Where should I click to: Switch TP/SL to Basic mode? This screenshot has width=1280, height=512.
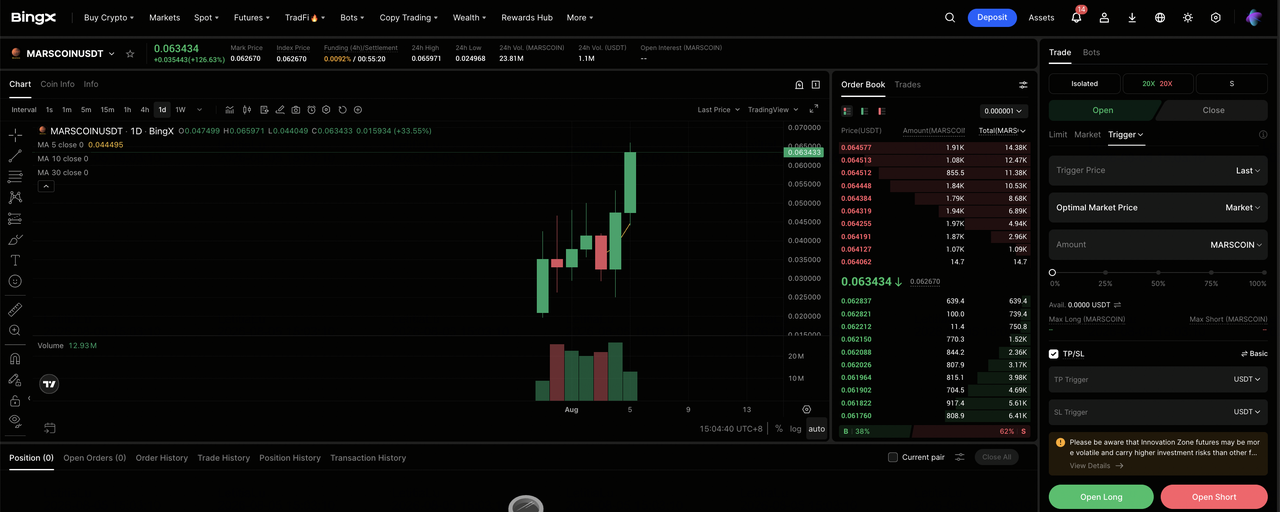coord(1254,354)
